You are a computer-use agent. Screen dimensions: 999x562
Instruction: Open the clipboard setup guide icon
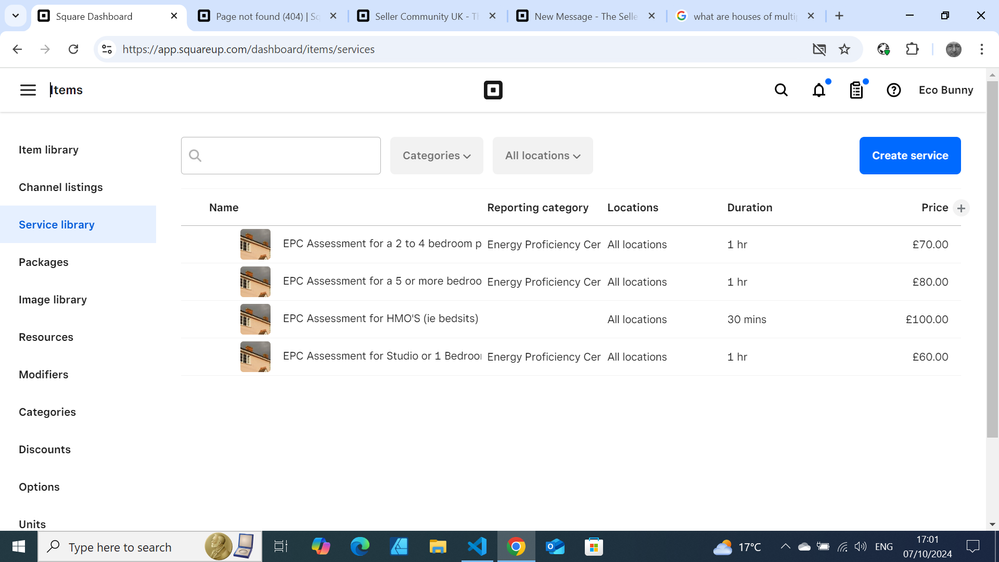coord(856,90)
